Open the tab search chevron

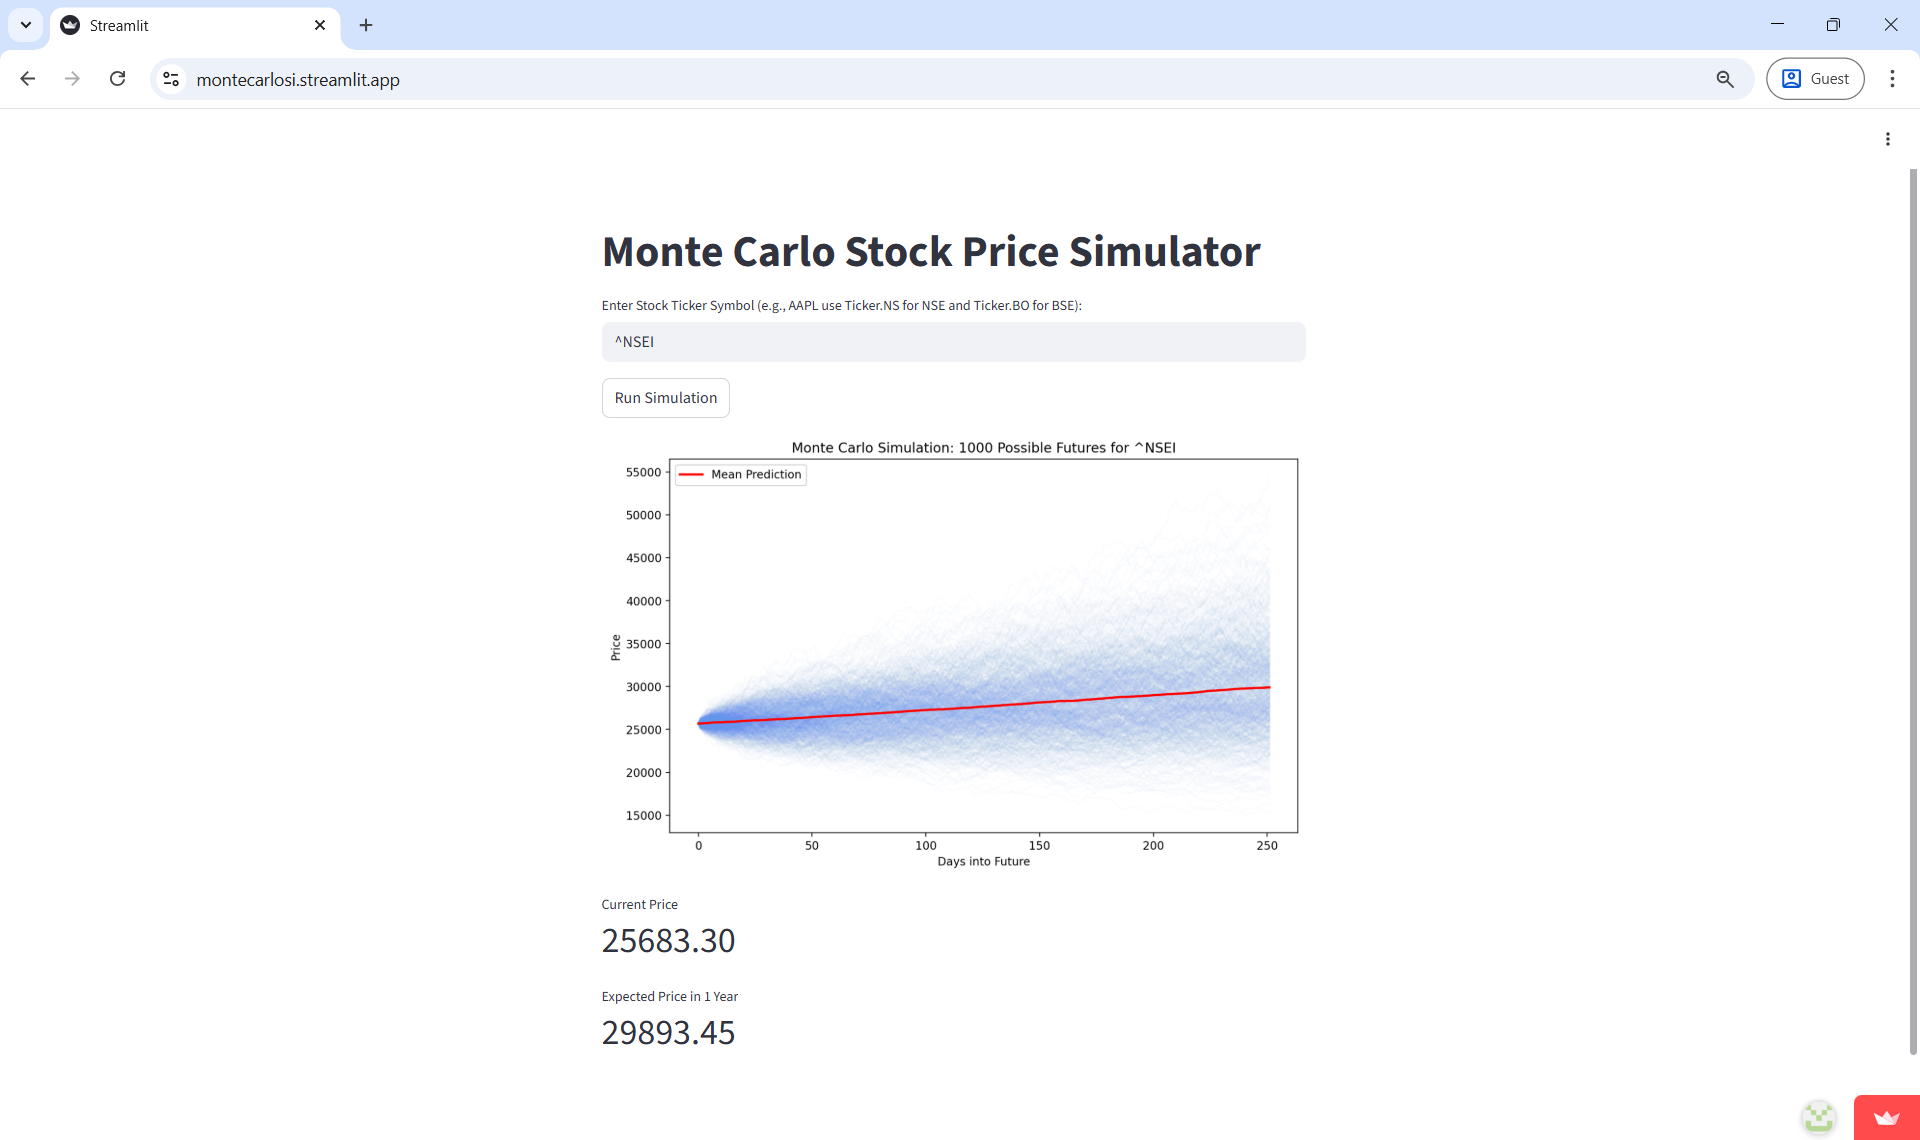tap(25, 25)
